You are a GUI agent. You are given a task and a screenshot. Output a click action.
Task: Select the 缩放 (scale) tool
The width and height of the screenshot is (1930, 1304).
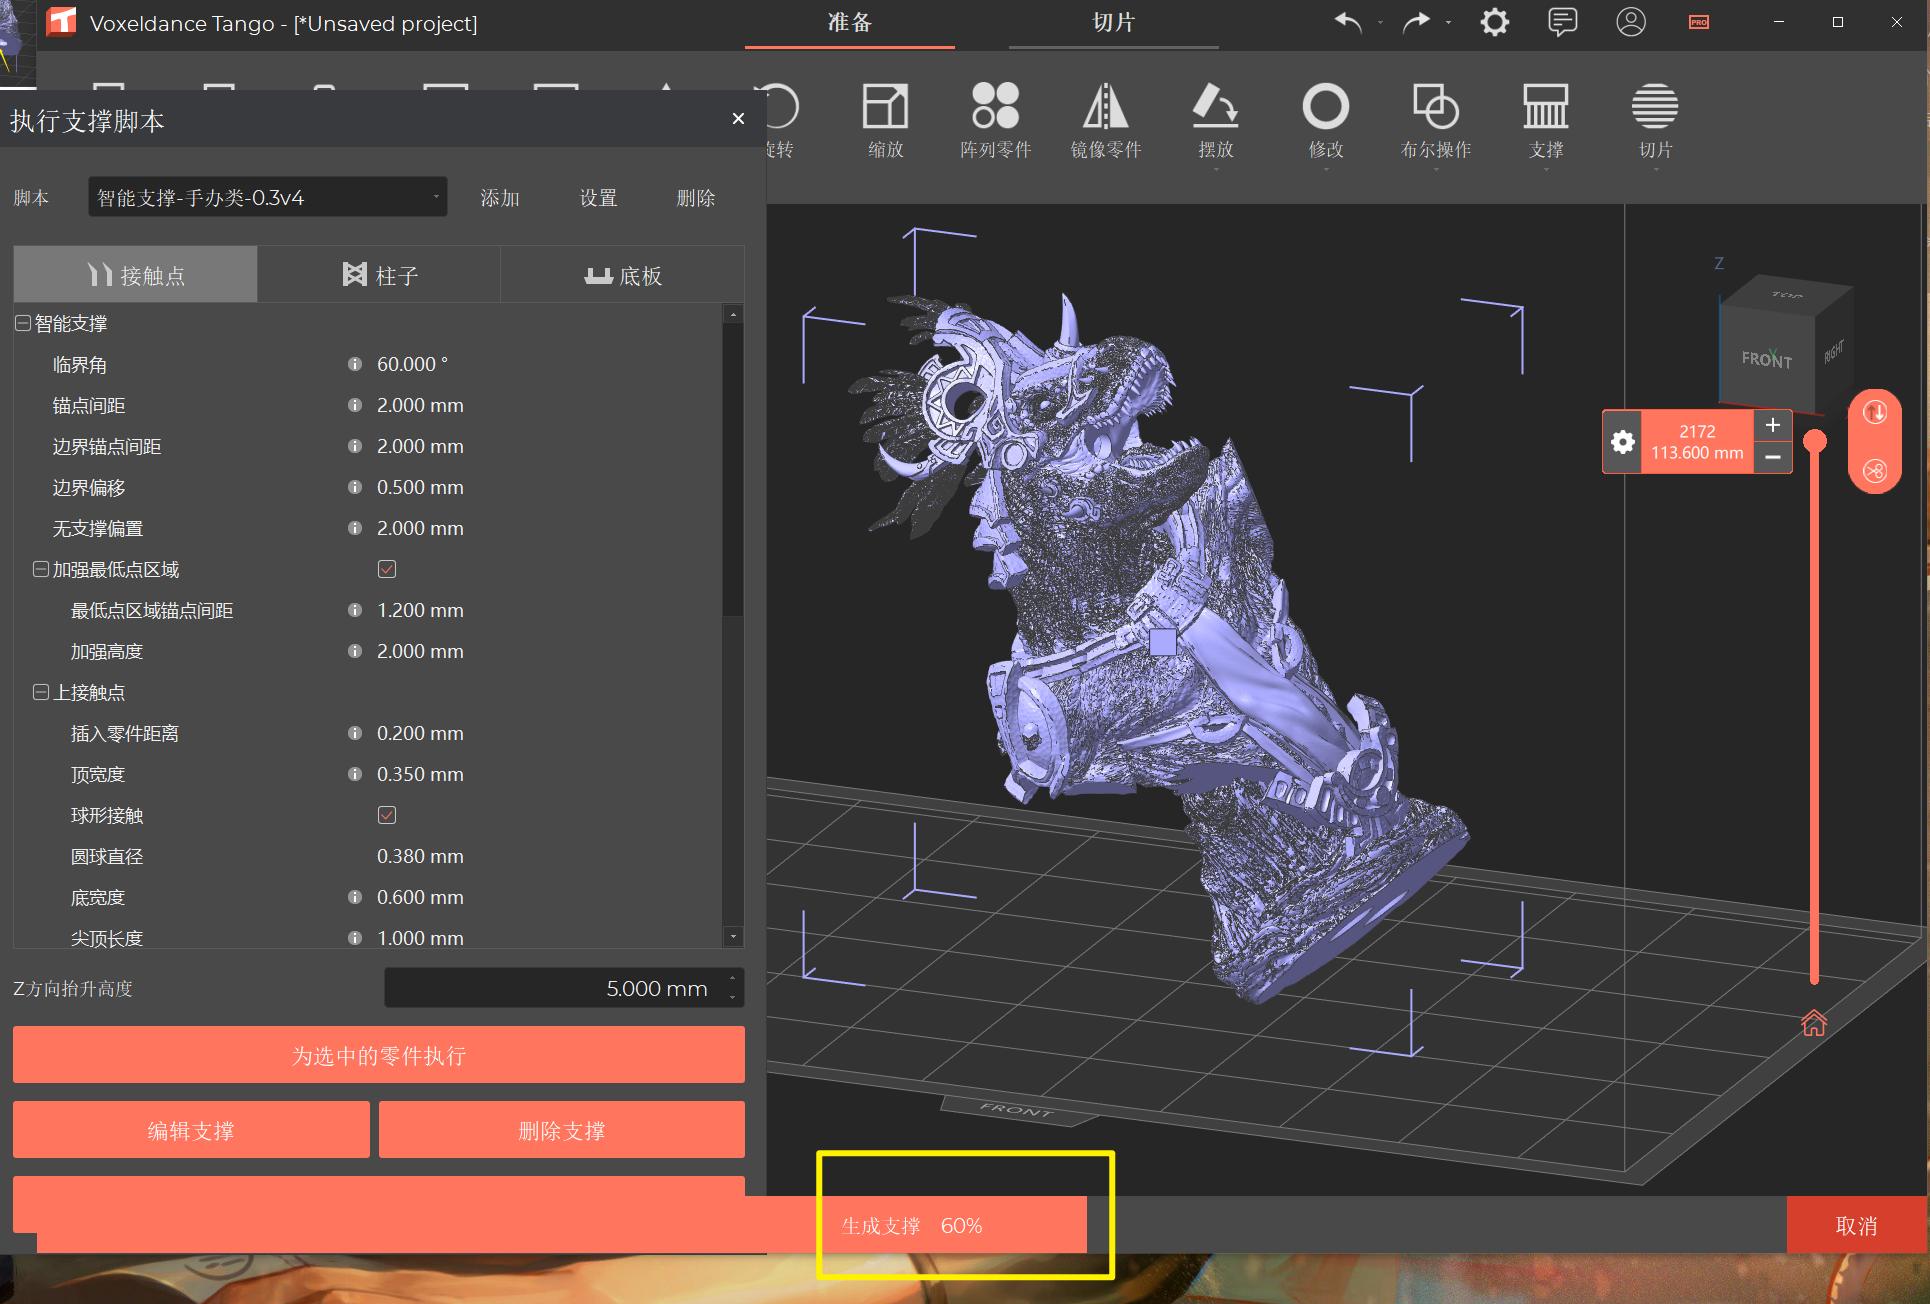pyautogui.click(x=884, y=120)
